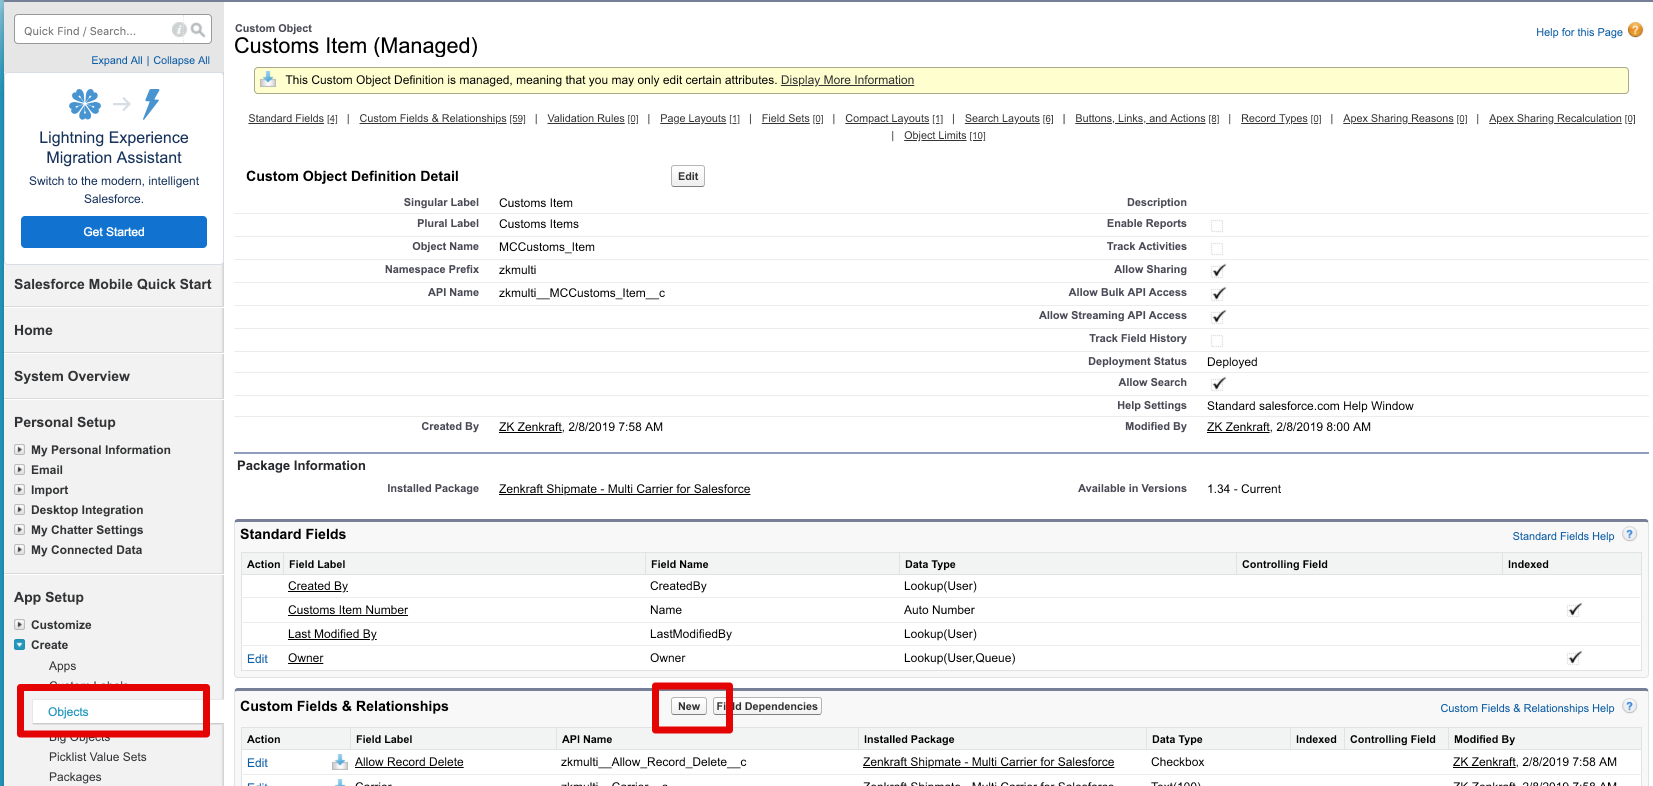Screen dimensions: 1653x786
Task: Open Salesforce Mobile Quick Start
Action: [113, 284]
